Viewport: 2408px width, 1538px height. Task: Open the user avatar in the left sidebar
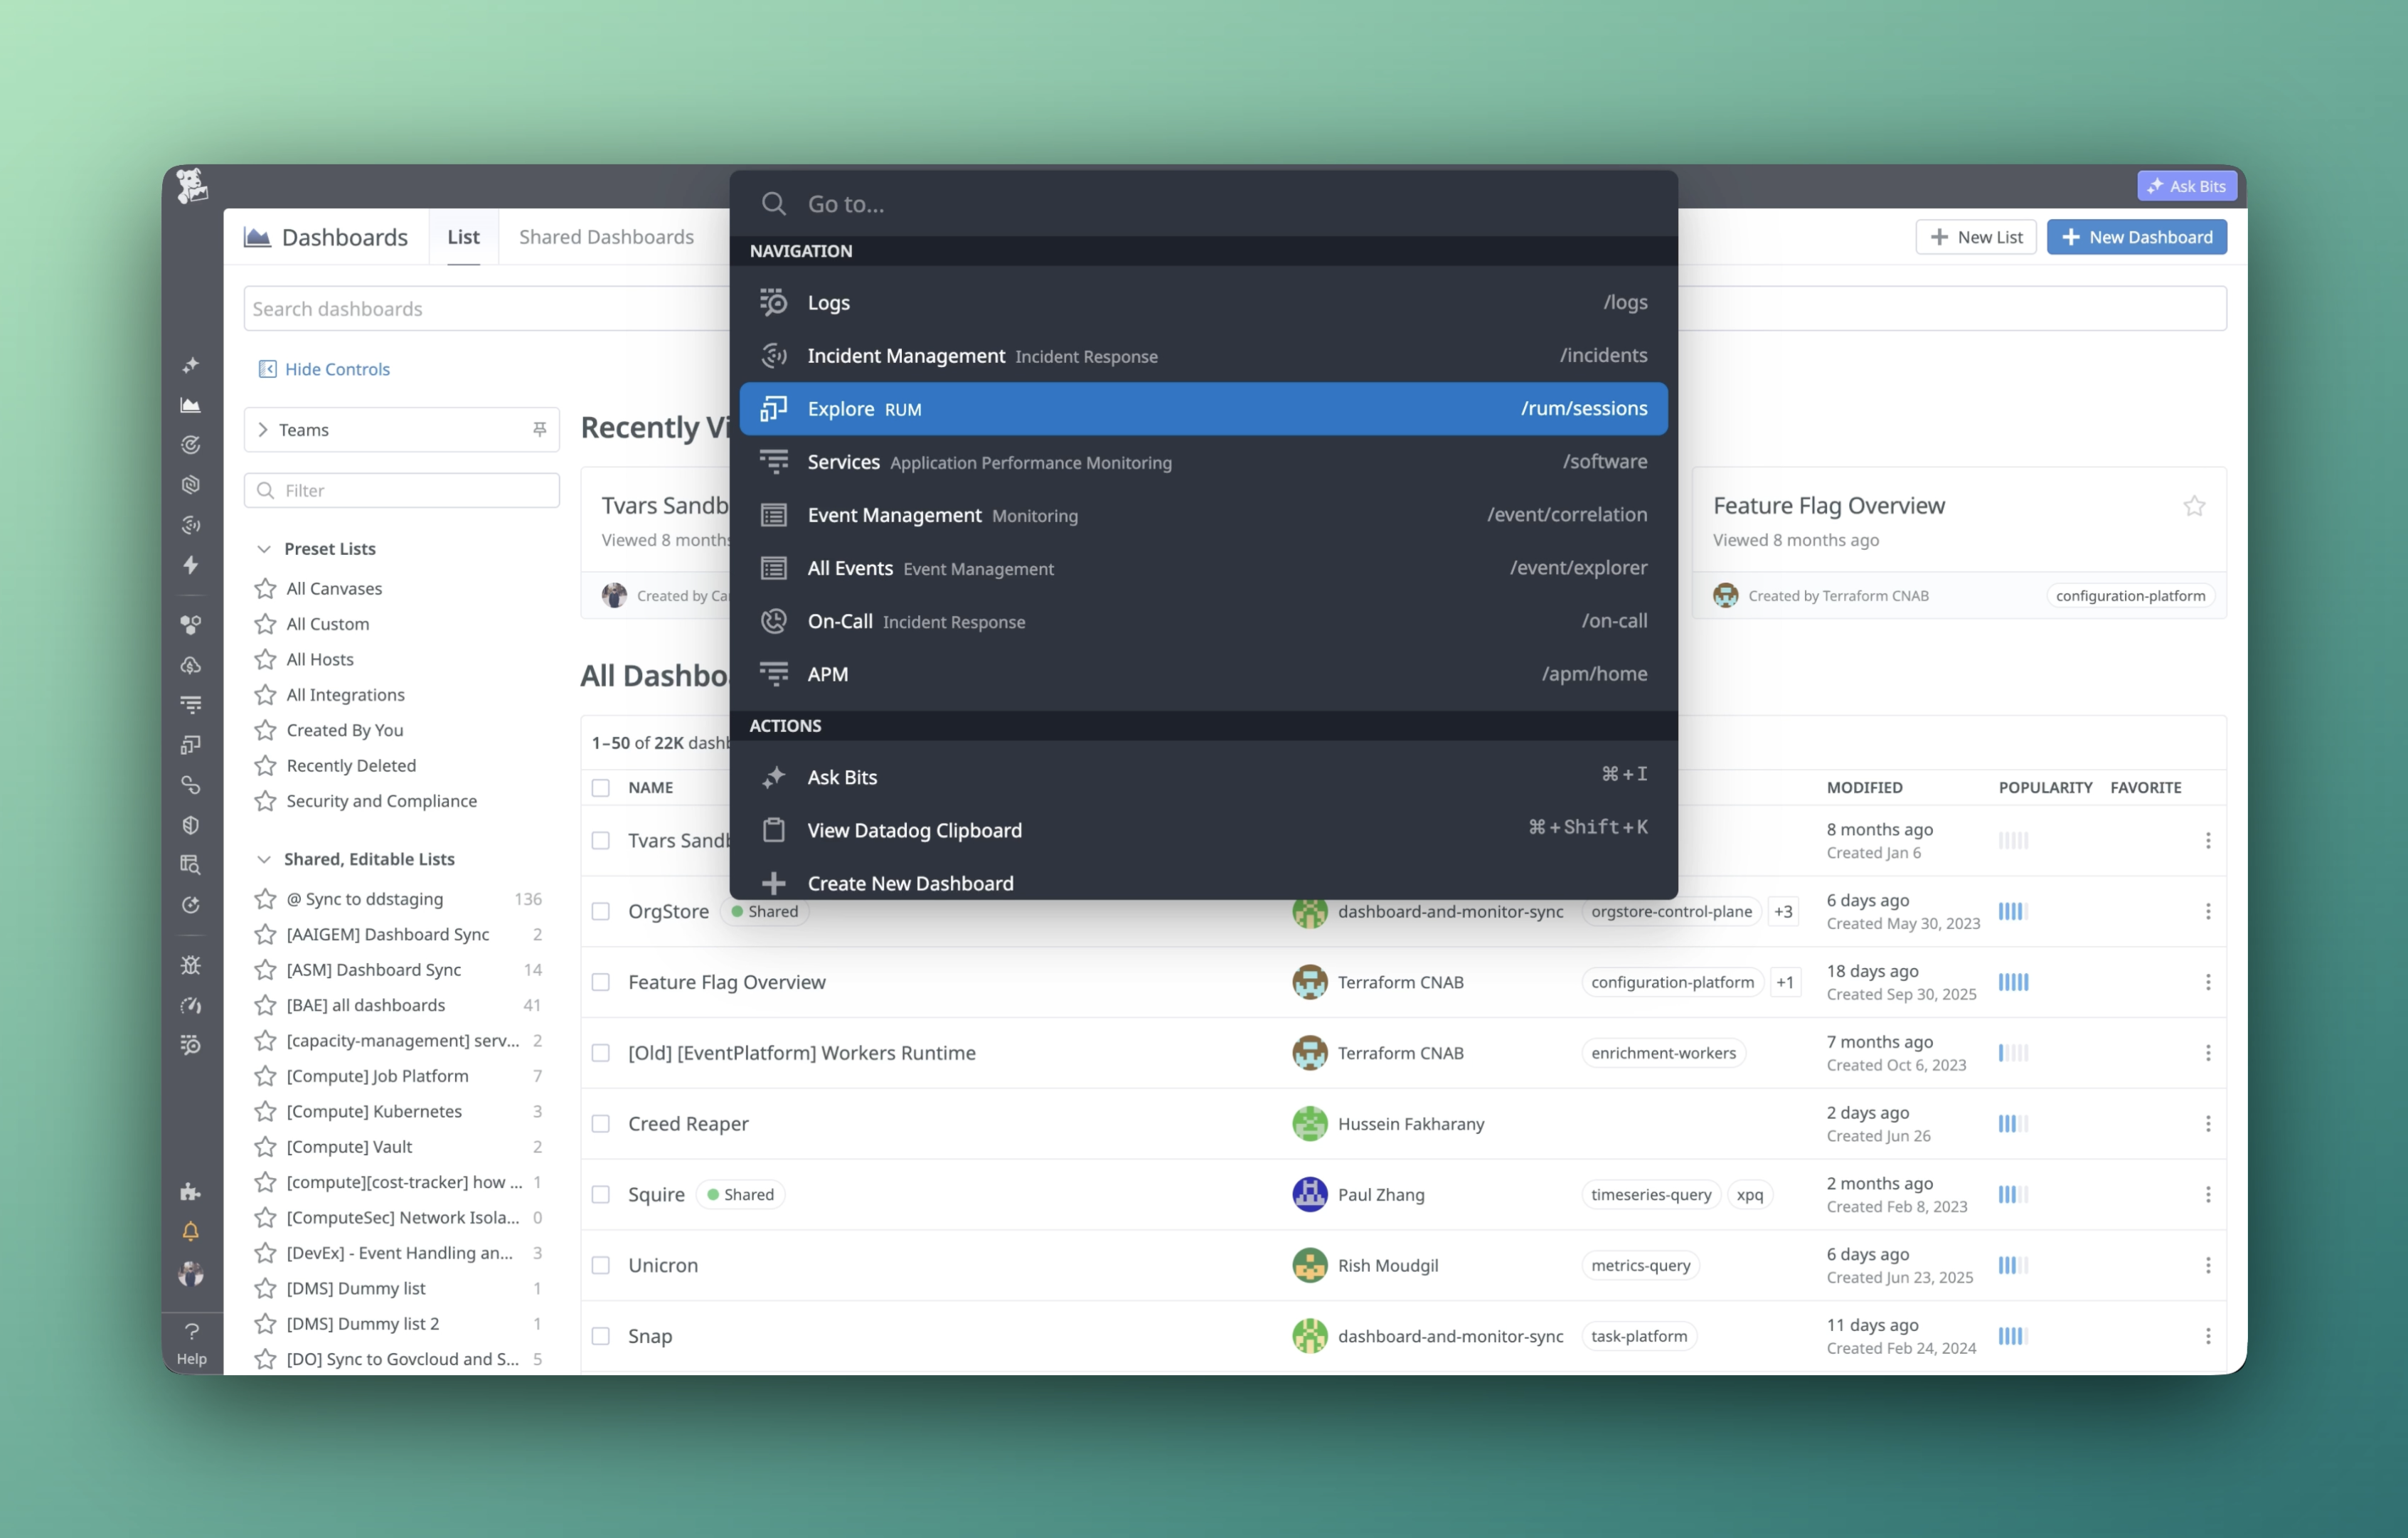(x=190, y=1273)
